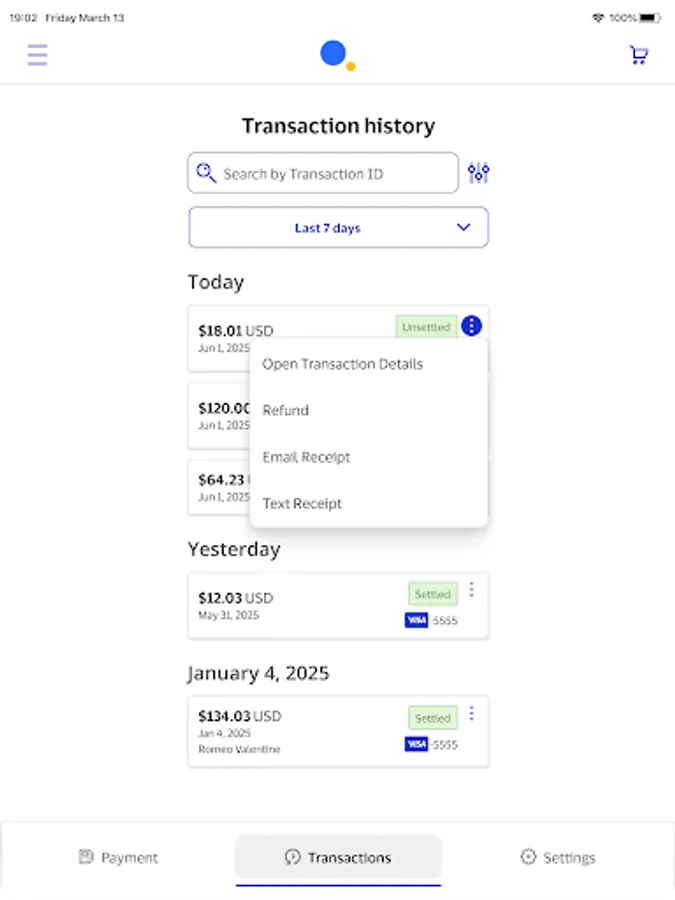Select Email Receipt option
The image size is (675, 900).
point(306,457)
